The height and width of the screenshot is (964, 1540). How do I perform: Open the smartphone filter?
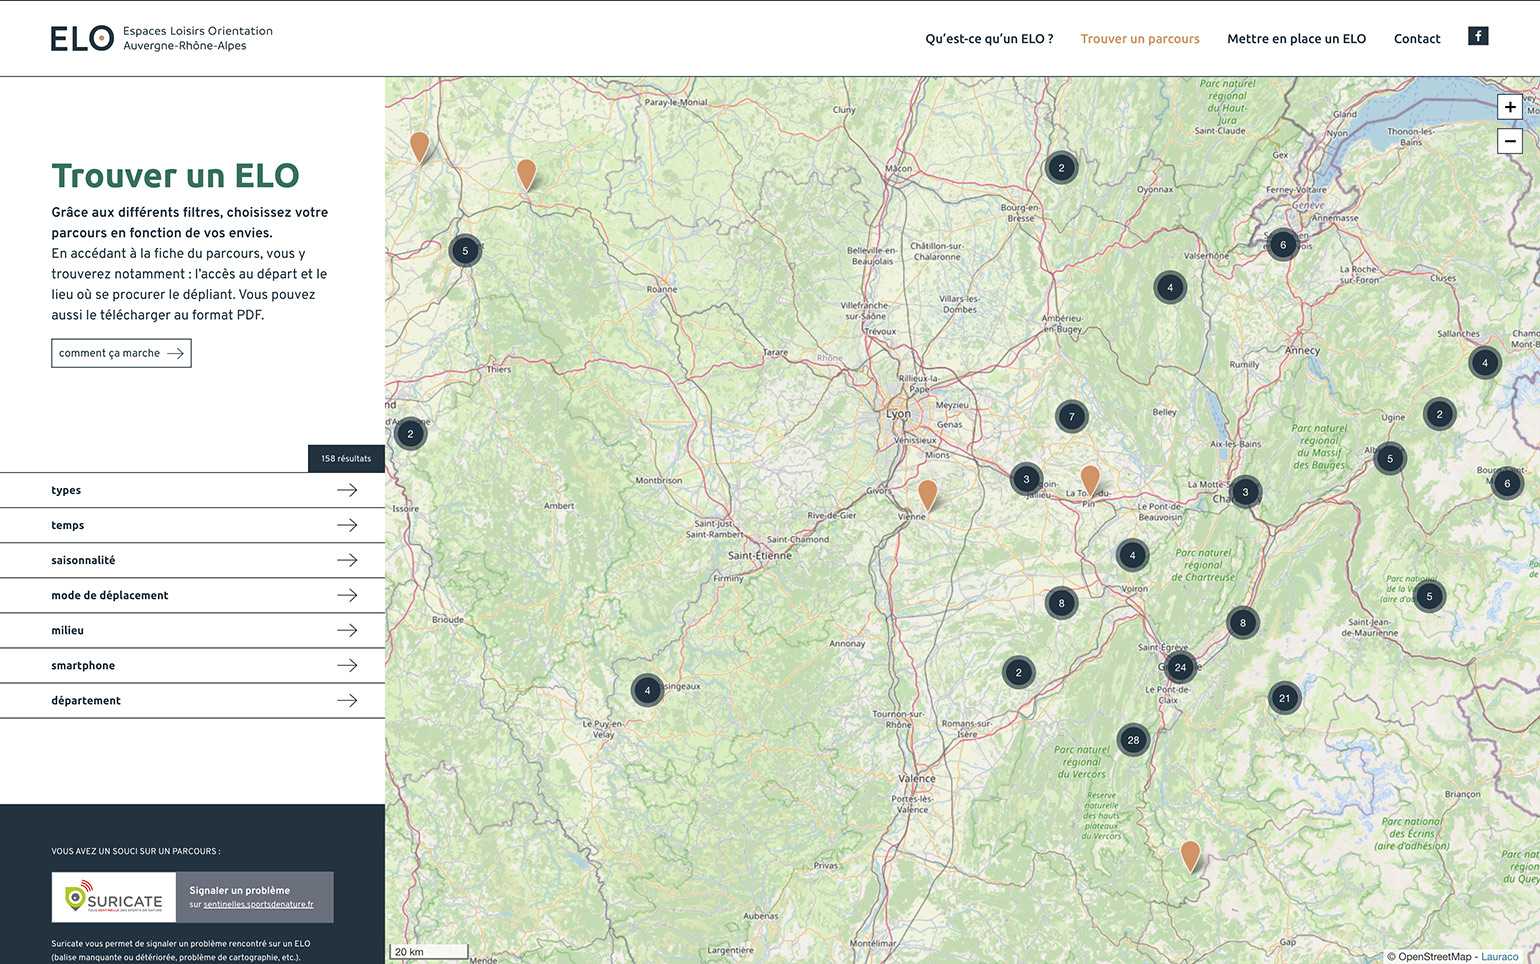pos(192,665)
